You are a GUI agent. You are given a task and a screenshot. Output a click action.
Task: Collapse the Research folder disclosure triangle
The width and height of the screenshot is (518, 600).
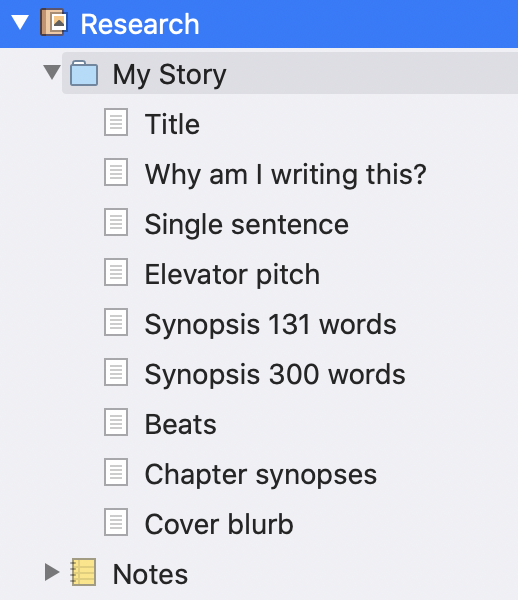pyautogui.click(x=20, y=22)
